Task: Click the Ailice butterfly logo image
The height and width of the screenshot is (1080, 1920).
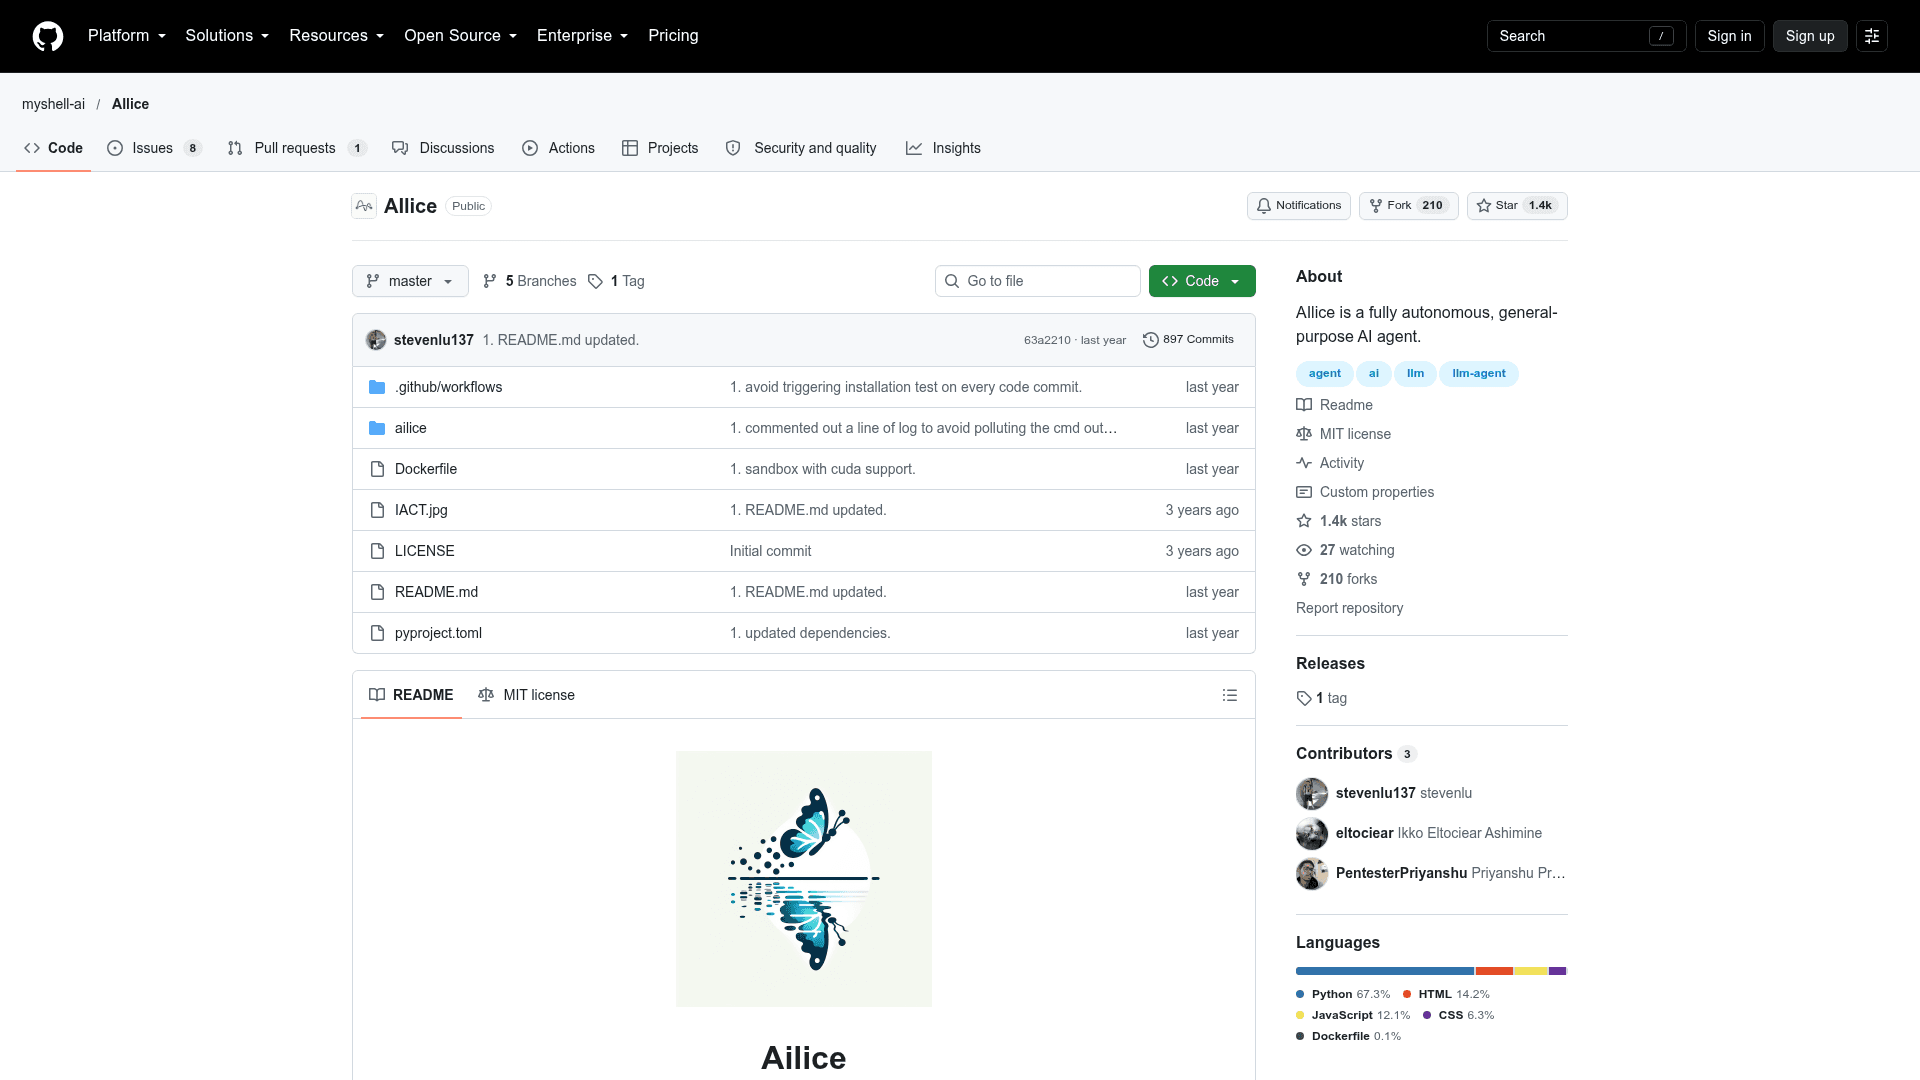Action: 804,879
